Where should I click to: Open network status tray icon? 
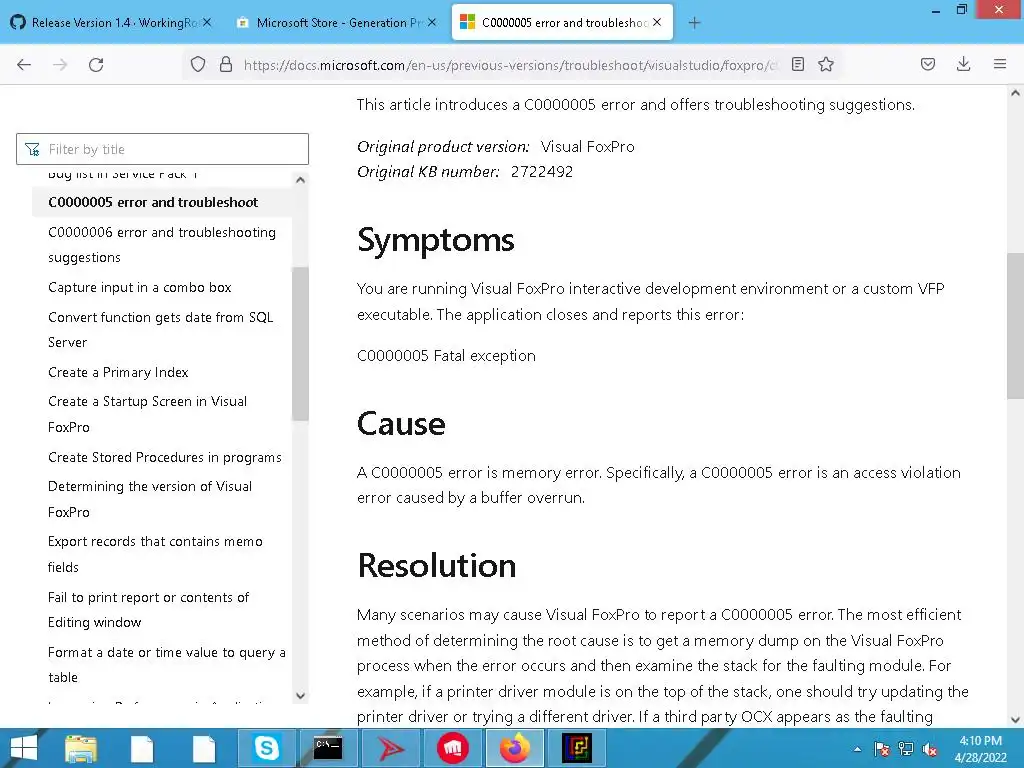click(906, 749)
